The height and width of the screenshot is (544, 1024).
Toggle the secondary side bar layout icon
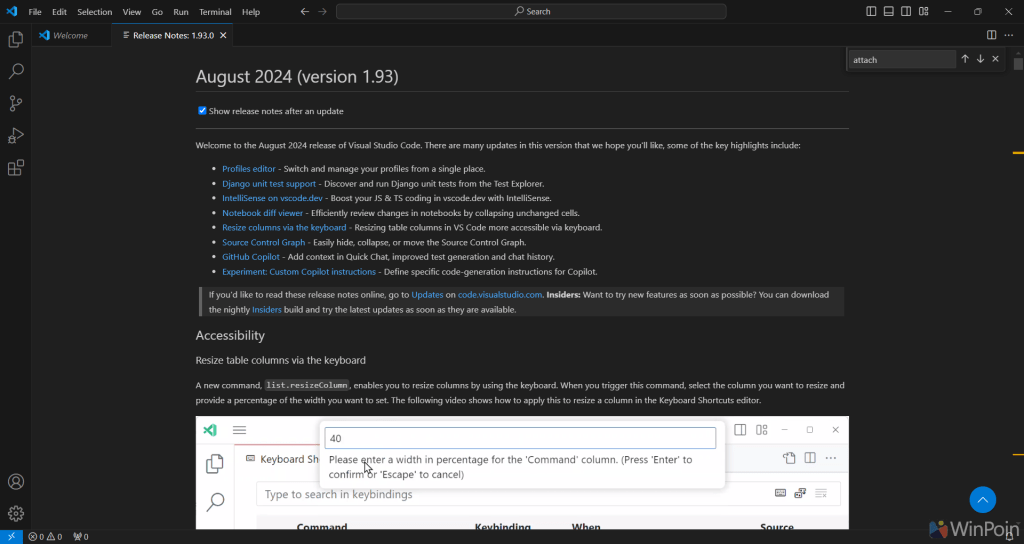tap(906, 12)
